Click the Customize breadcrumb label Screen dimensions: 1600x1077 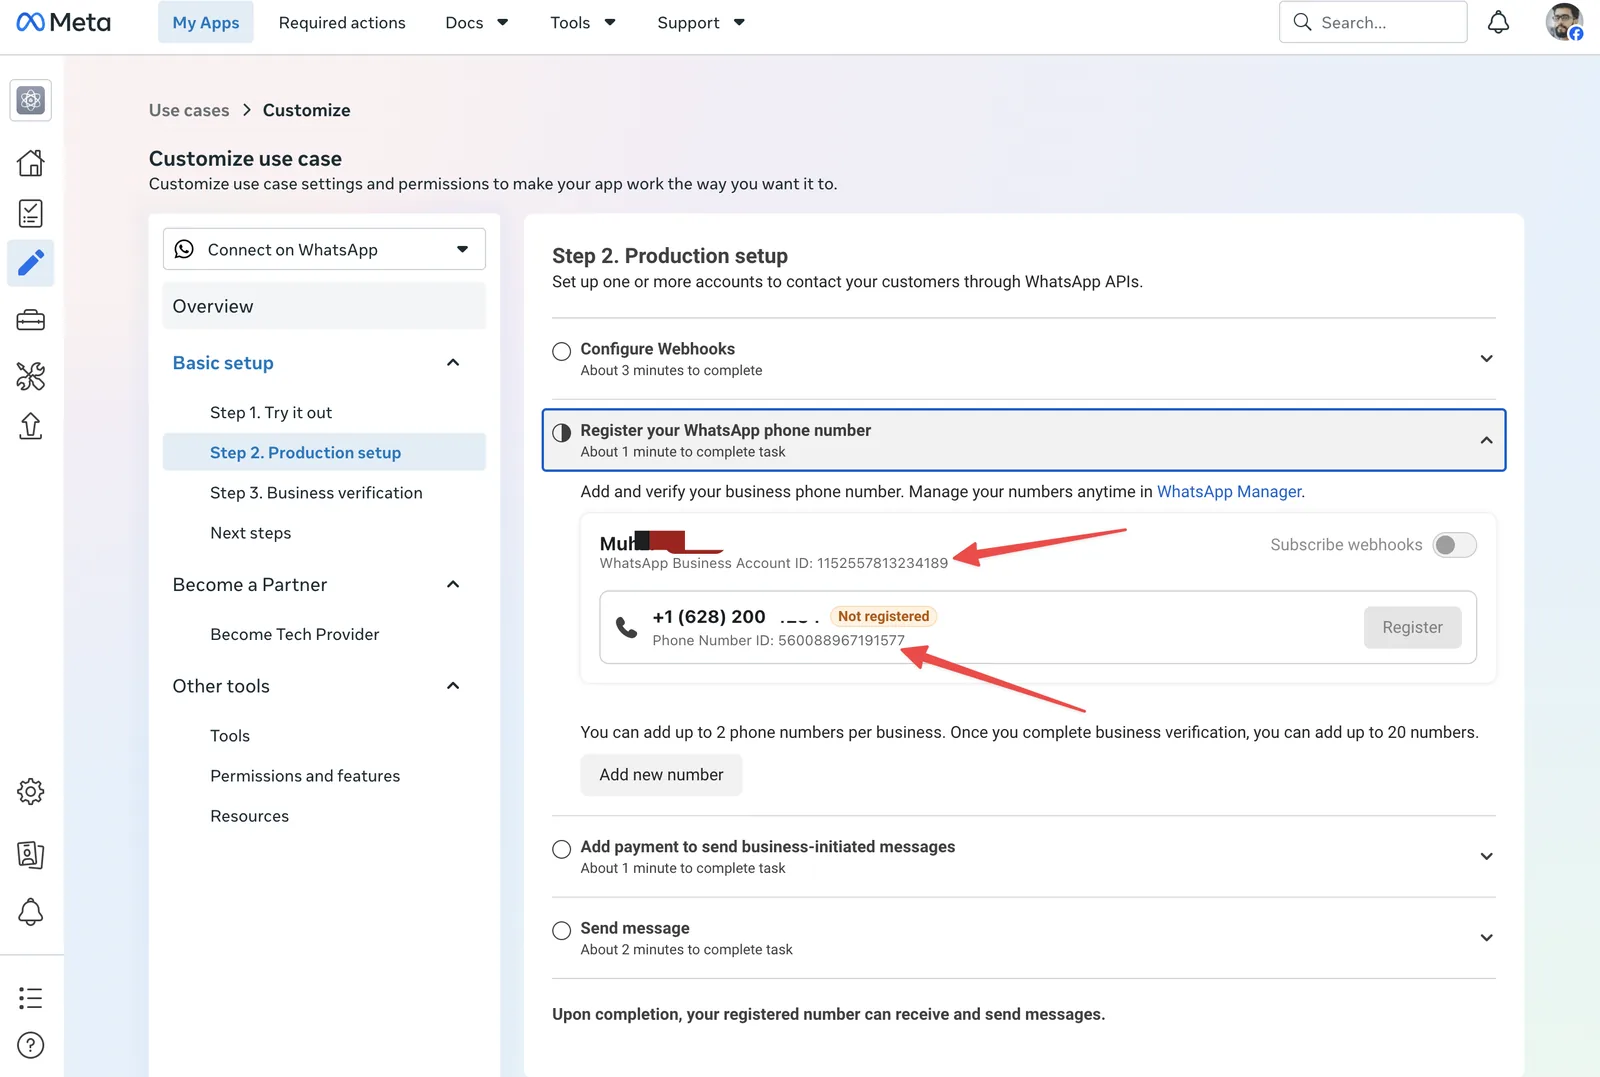point(307,110)
